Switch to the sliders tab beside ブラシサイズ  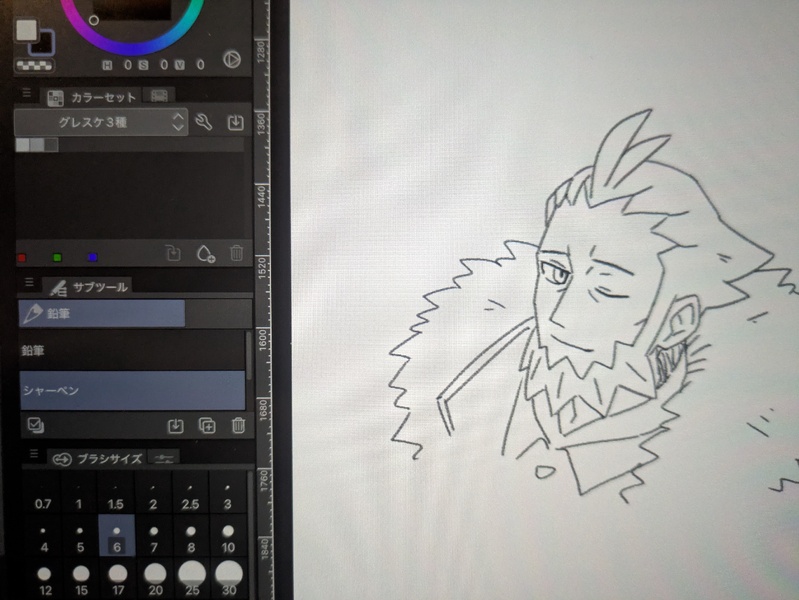(x=164, y=458)
